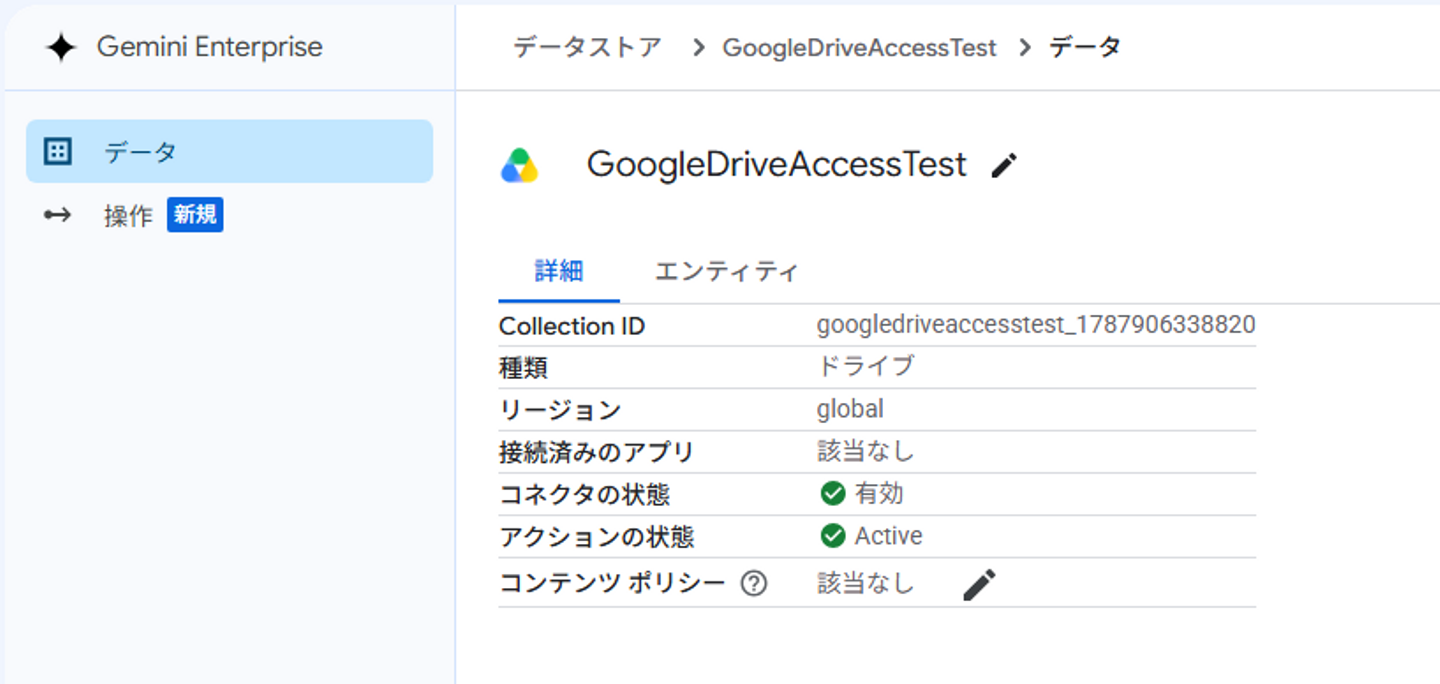1440x684 pixels.
Task: Click the GoogleDriveAccessTest heading
Action: tap(777, 164)
